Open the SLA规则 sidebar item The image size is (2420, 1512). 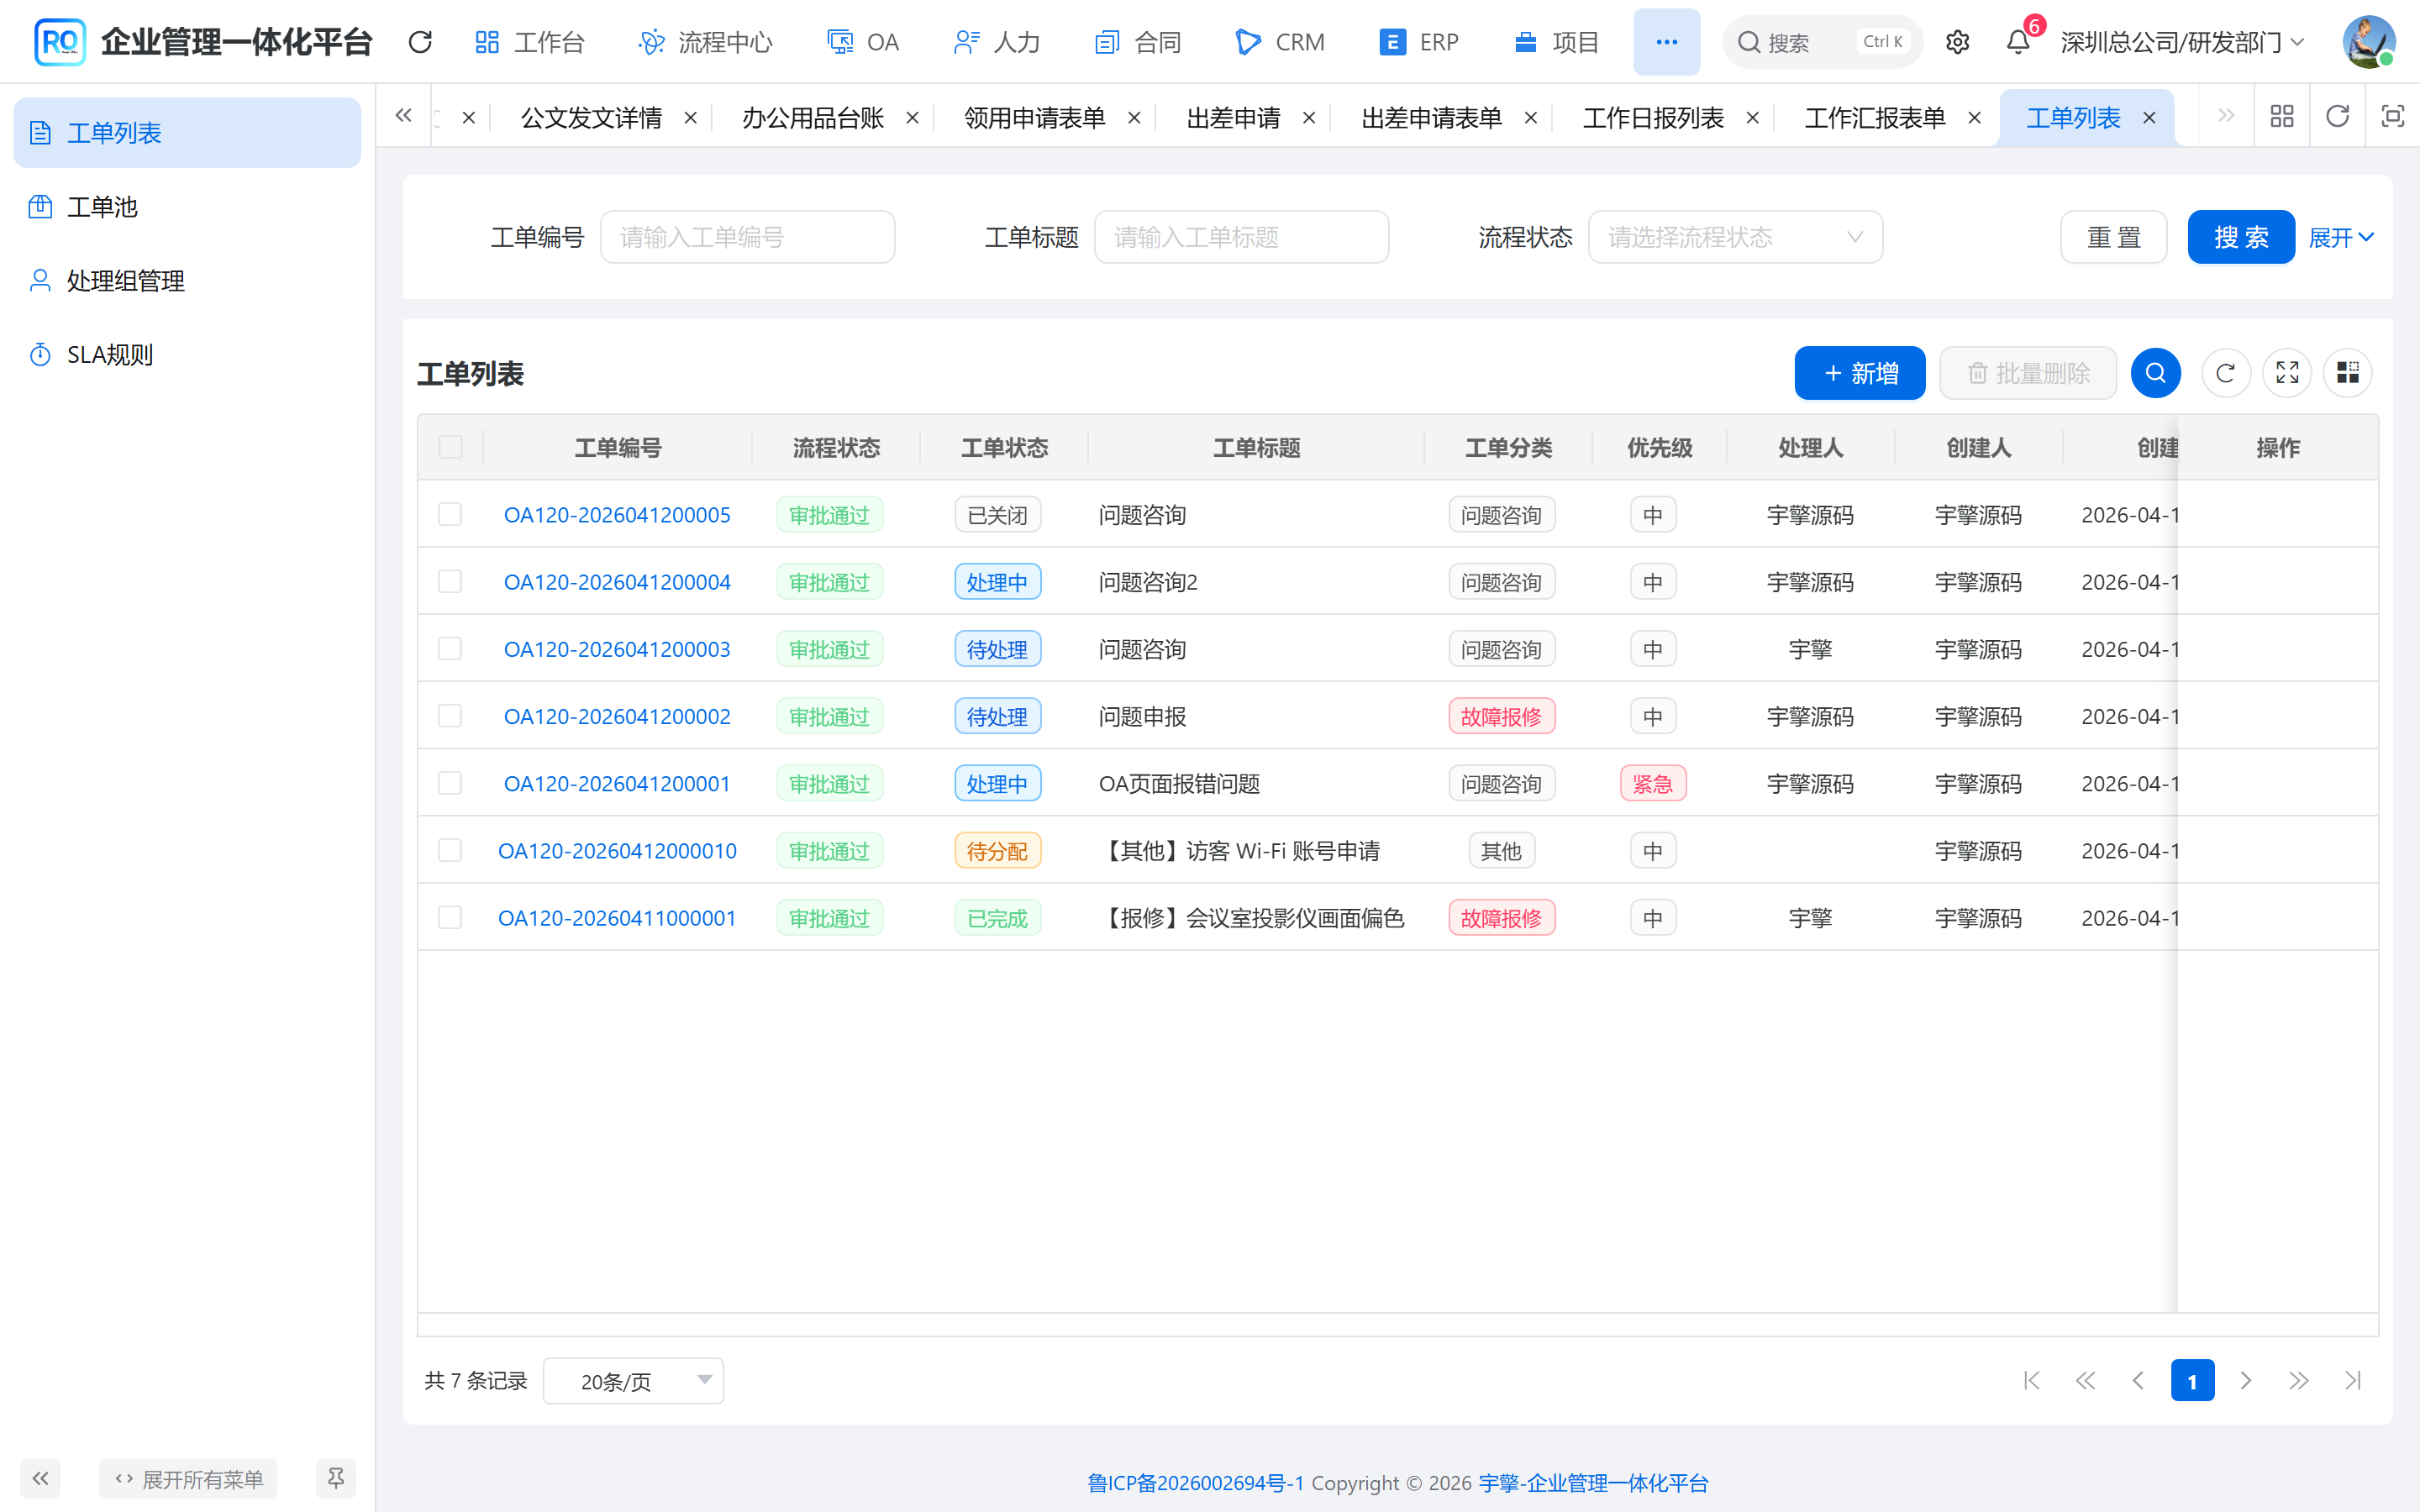tap(187, 355)
